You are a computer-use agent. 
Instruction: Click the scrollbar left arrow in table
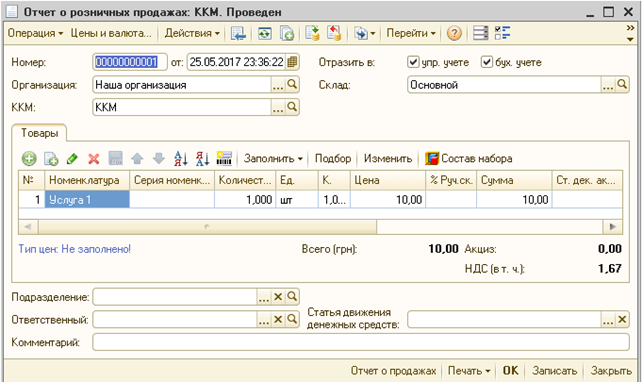click(28, 227)
